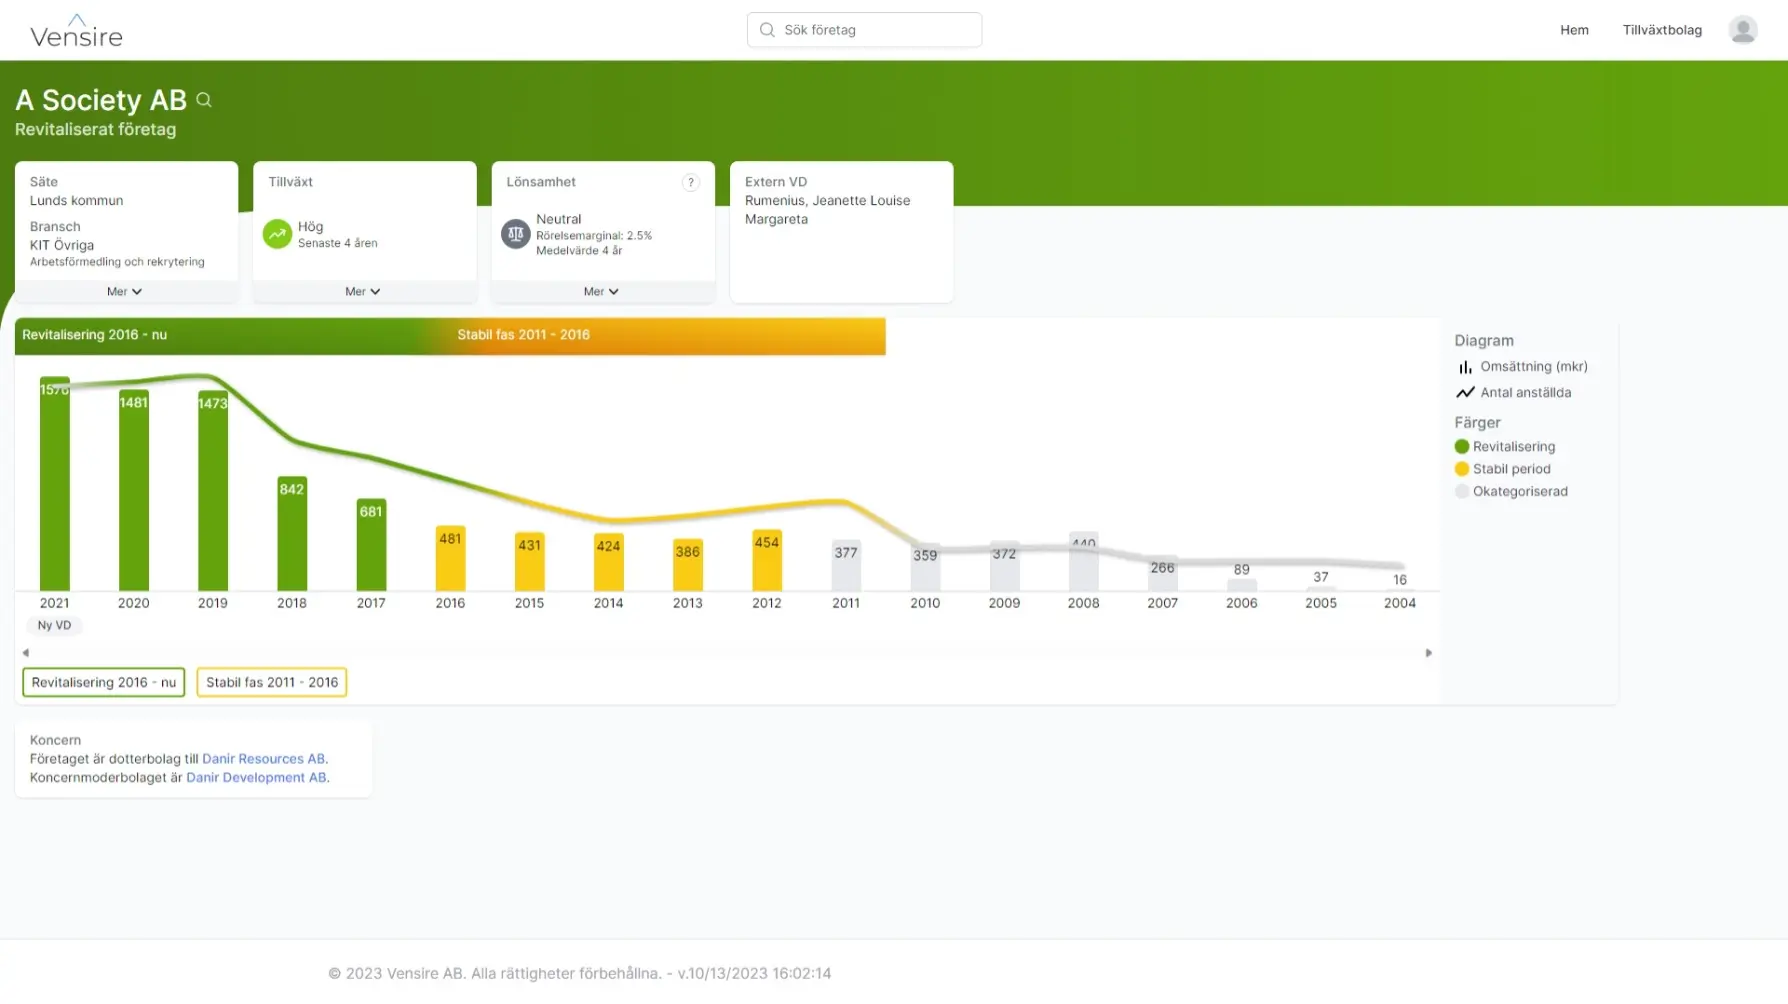
Task: Click the 2004 value 16
Action: click(1400, 580)
